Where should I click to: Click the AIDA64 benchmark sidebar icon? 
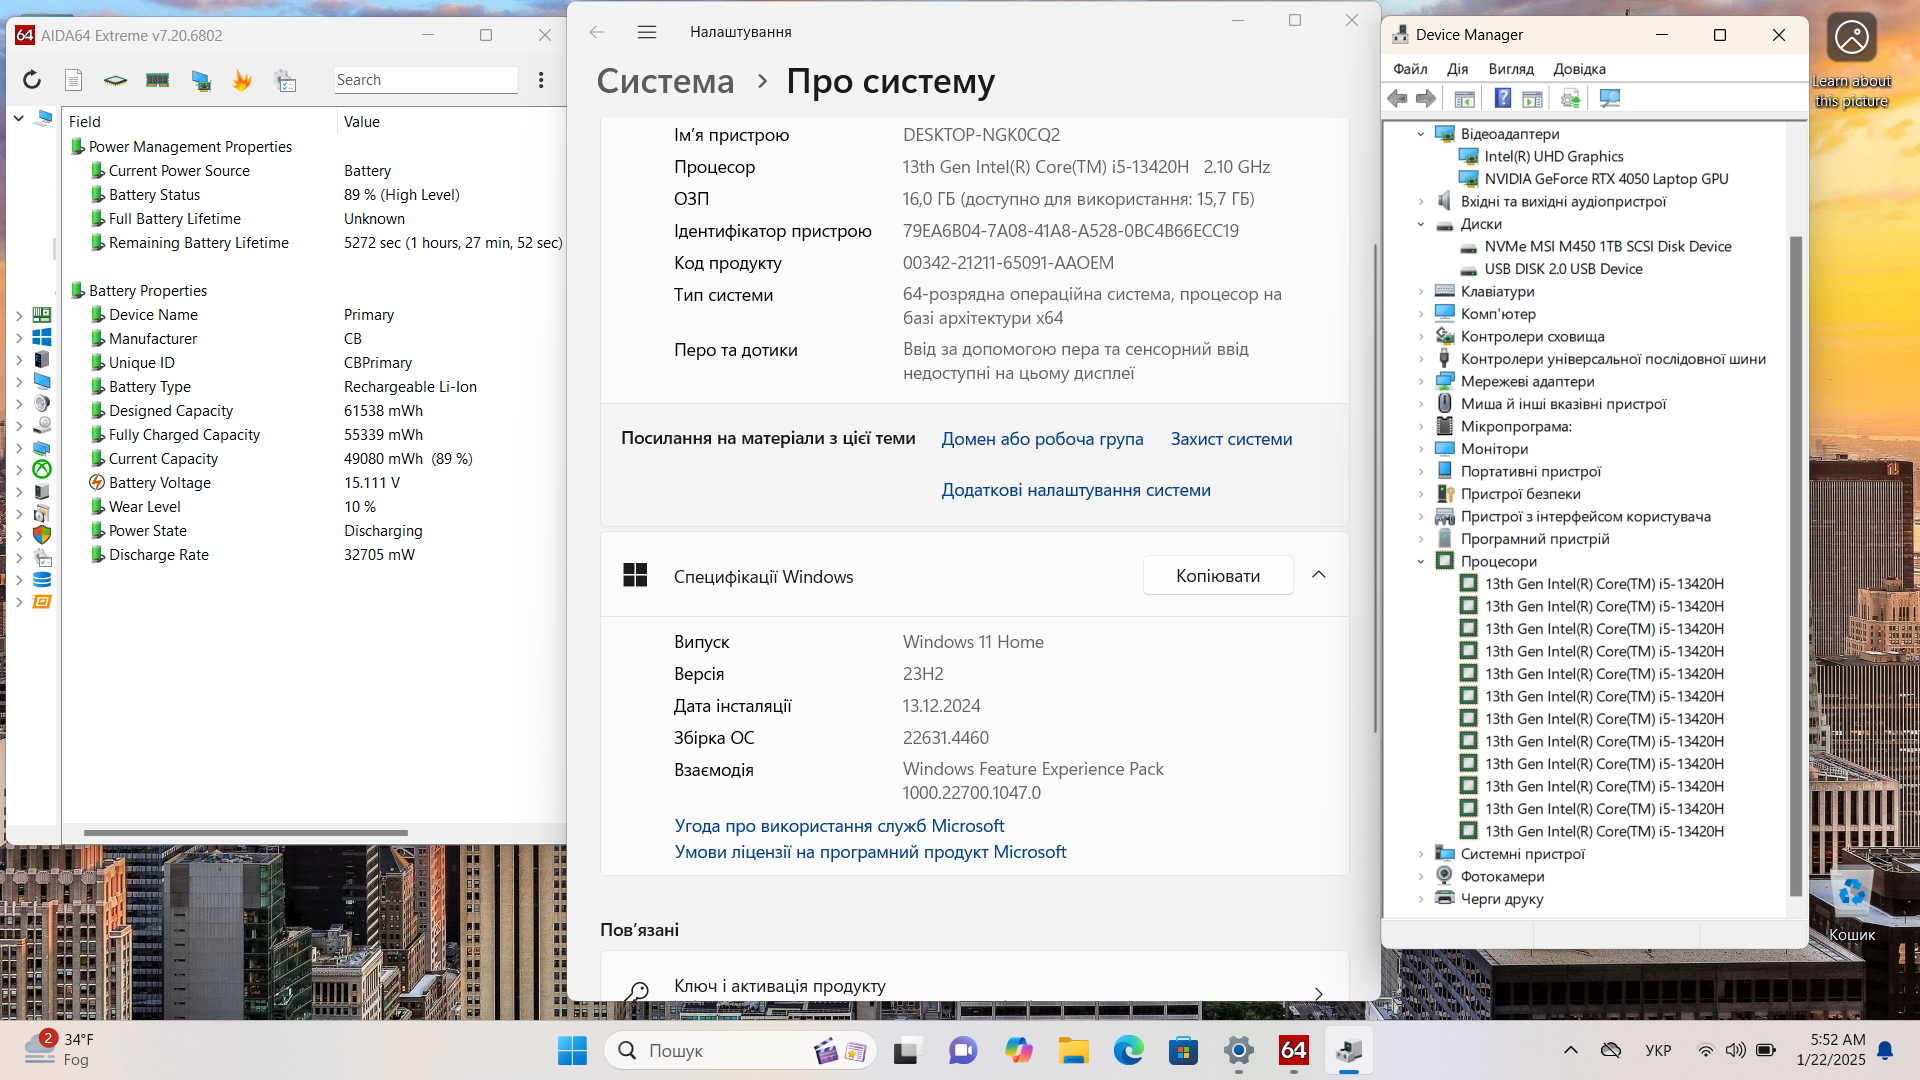[42, 602]
